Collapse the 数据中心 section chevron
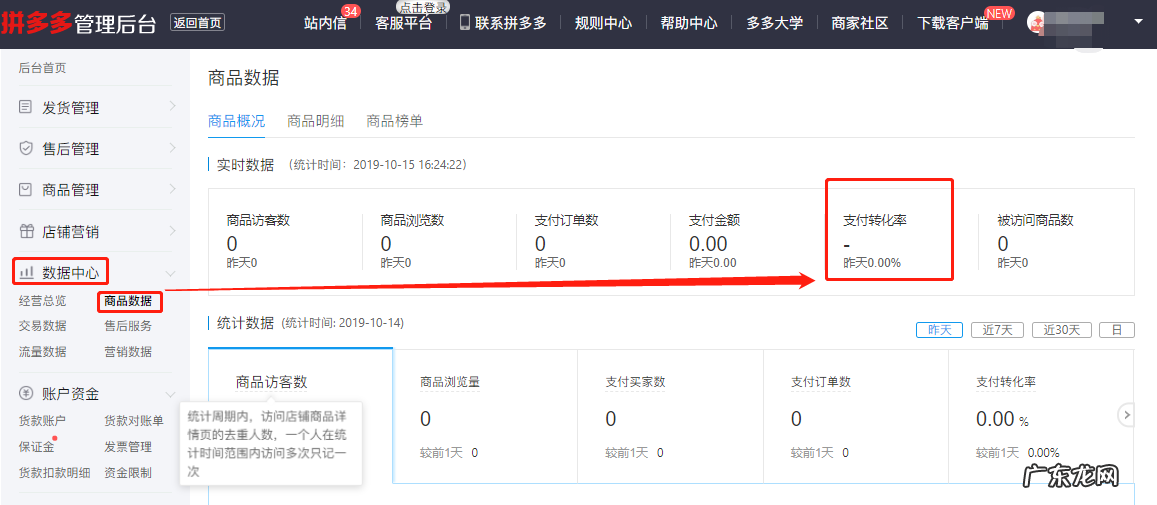The height and width of the screenshot is (505, 1157). coord(171,273)
